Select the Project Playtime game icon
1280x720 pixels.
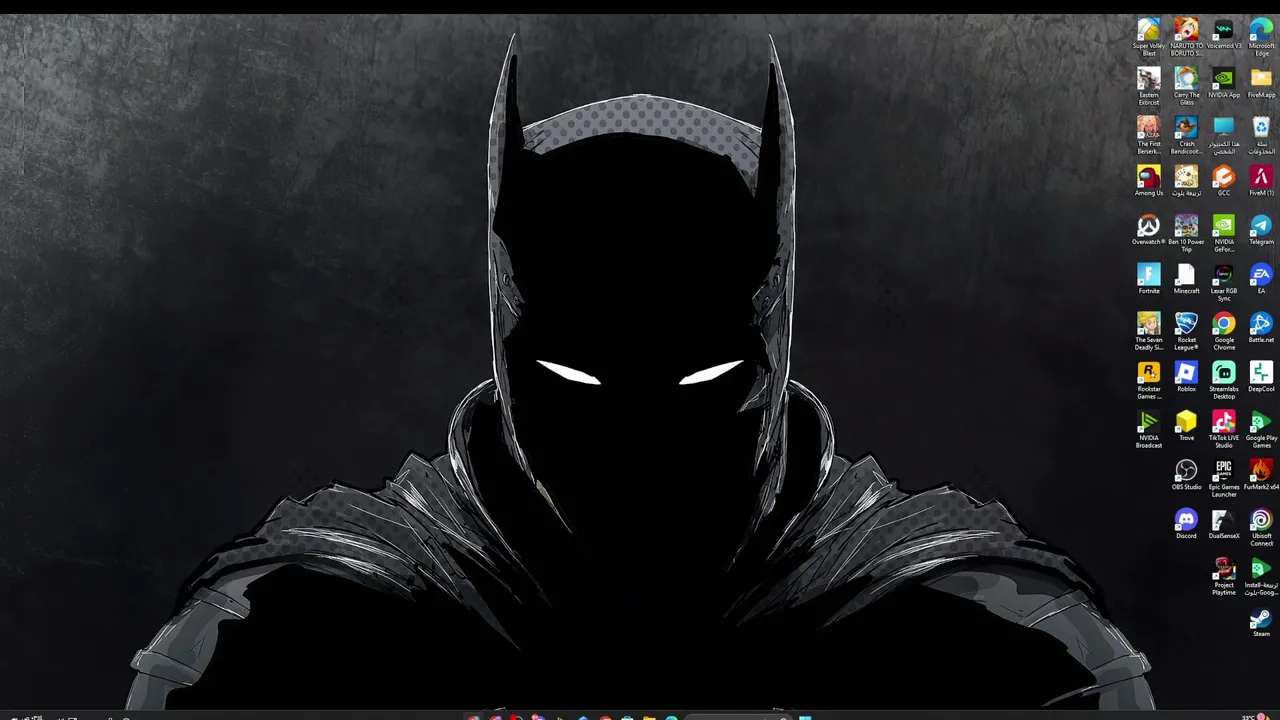click(x=1224, y=569)
